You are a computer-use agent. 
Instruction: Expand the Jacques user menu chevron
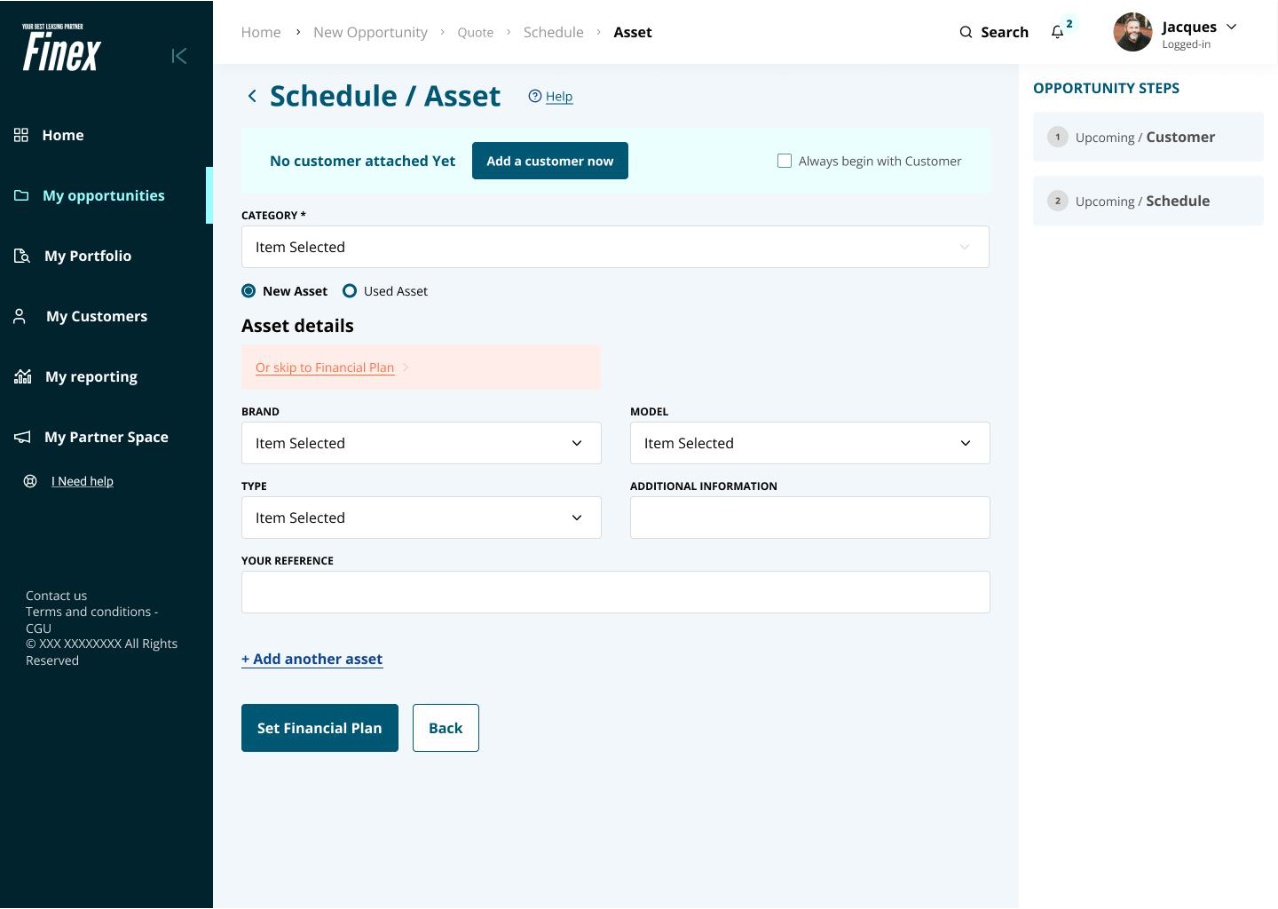(x=1231, y=27)
